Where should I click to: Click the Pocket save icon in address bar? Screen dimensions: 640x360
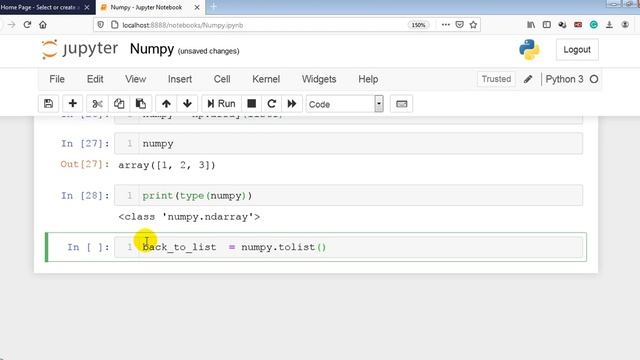(x=460, y=24)
